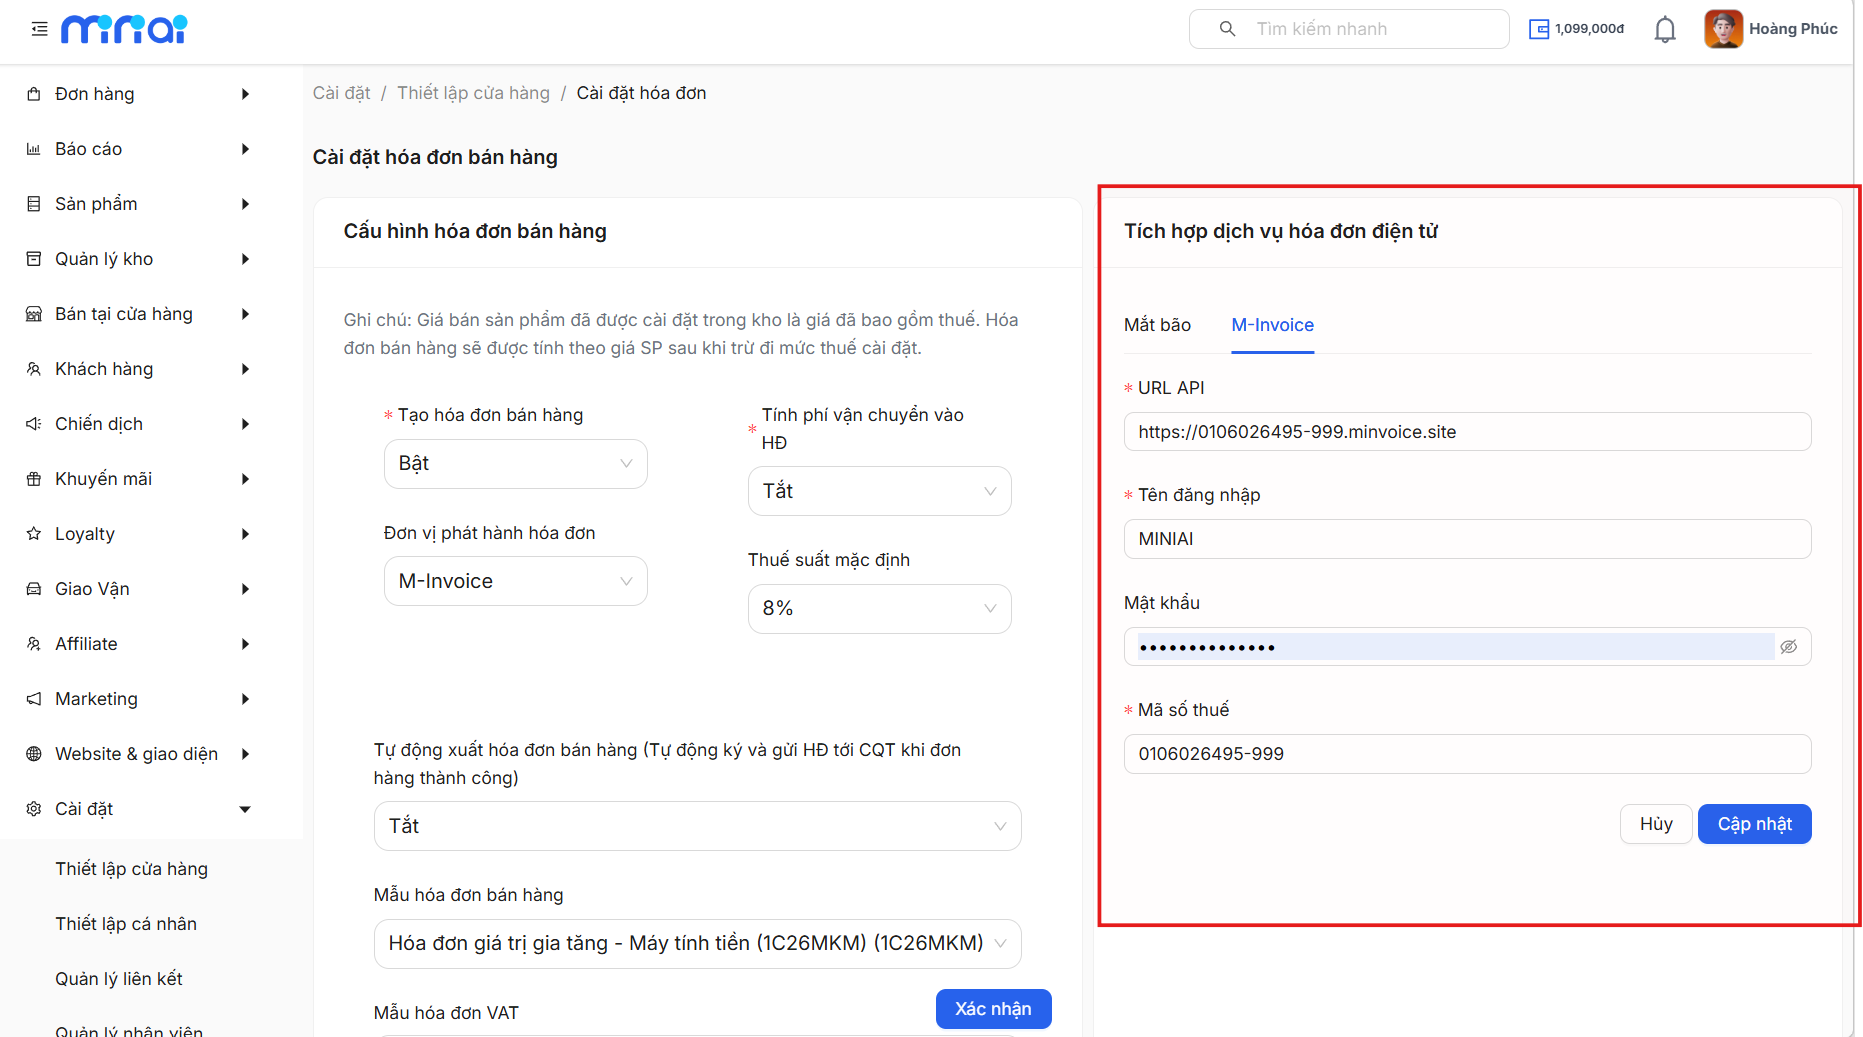The height and width of the screenshot is (1037, 1863).
Task: Expand the Khách hàng menu arrow
Action: click(245, 369)
